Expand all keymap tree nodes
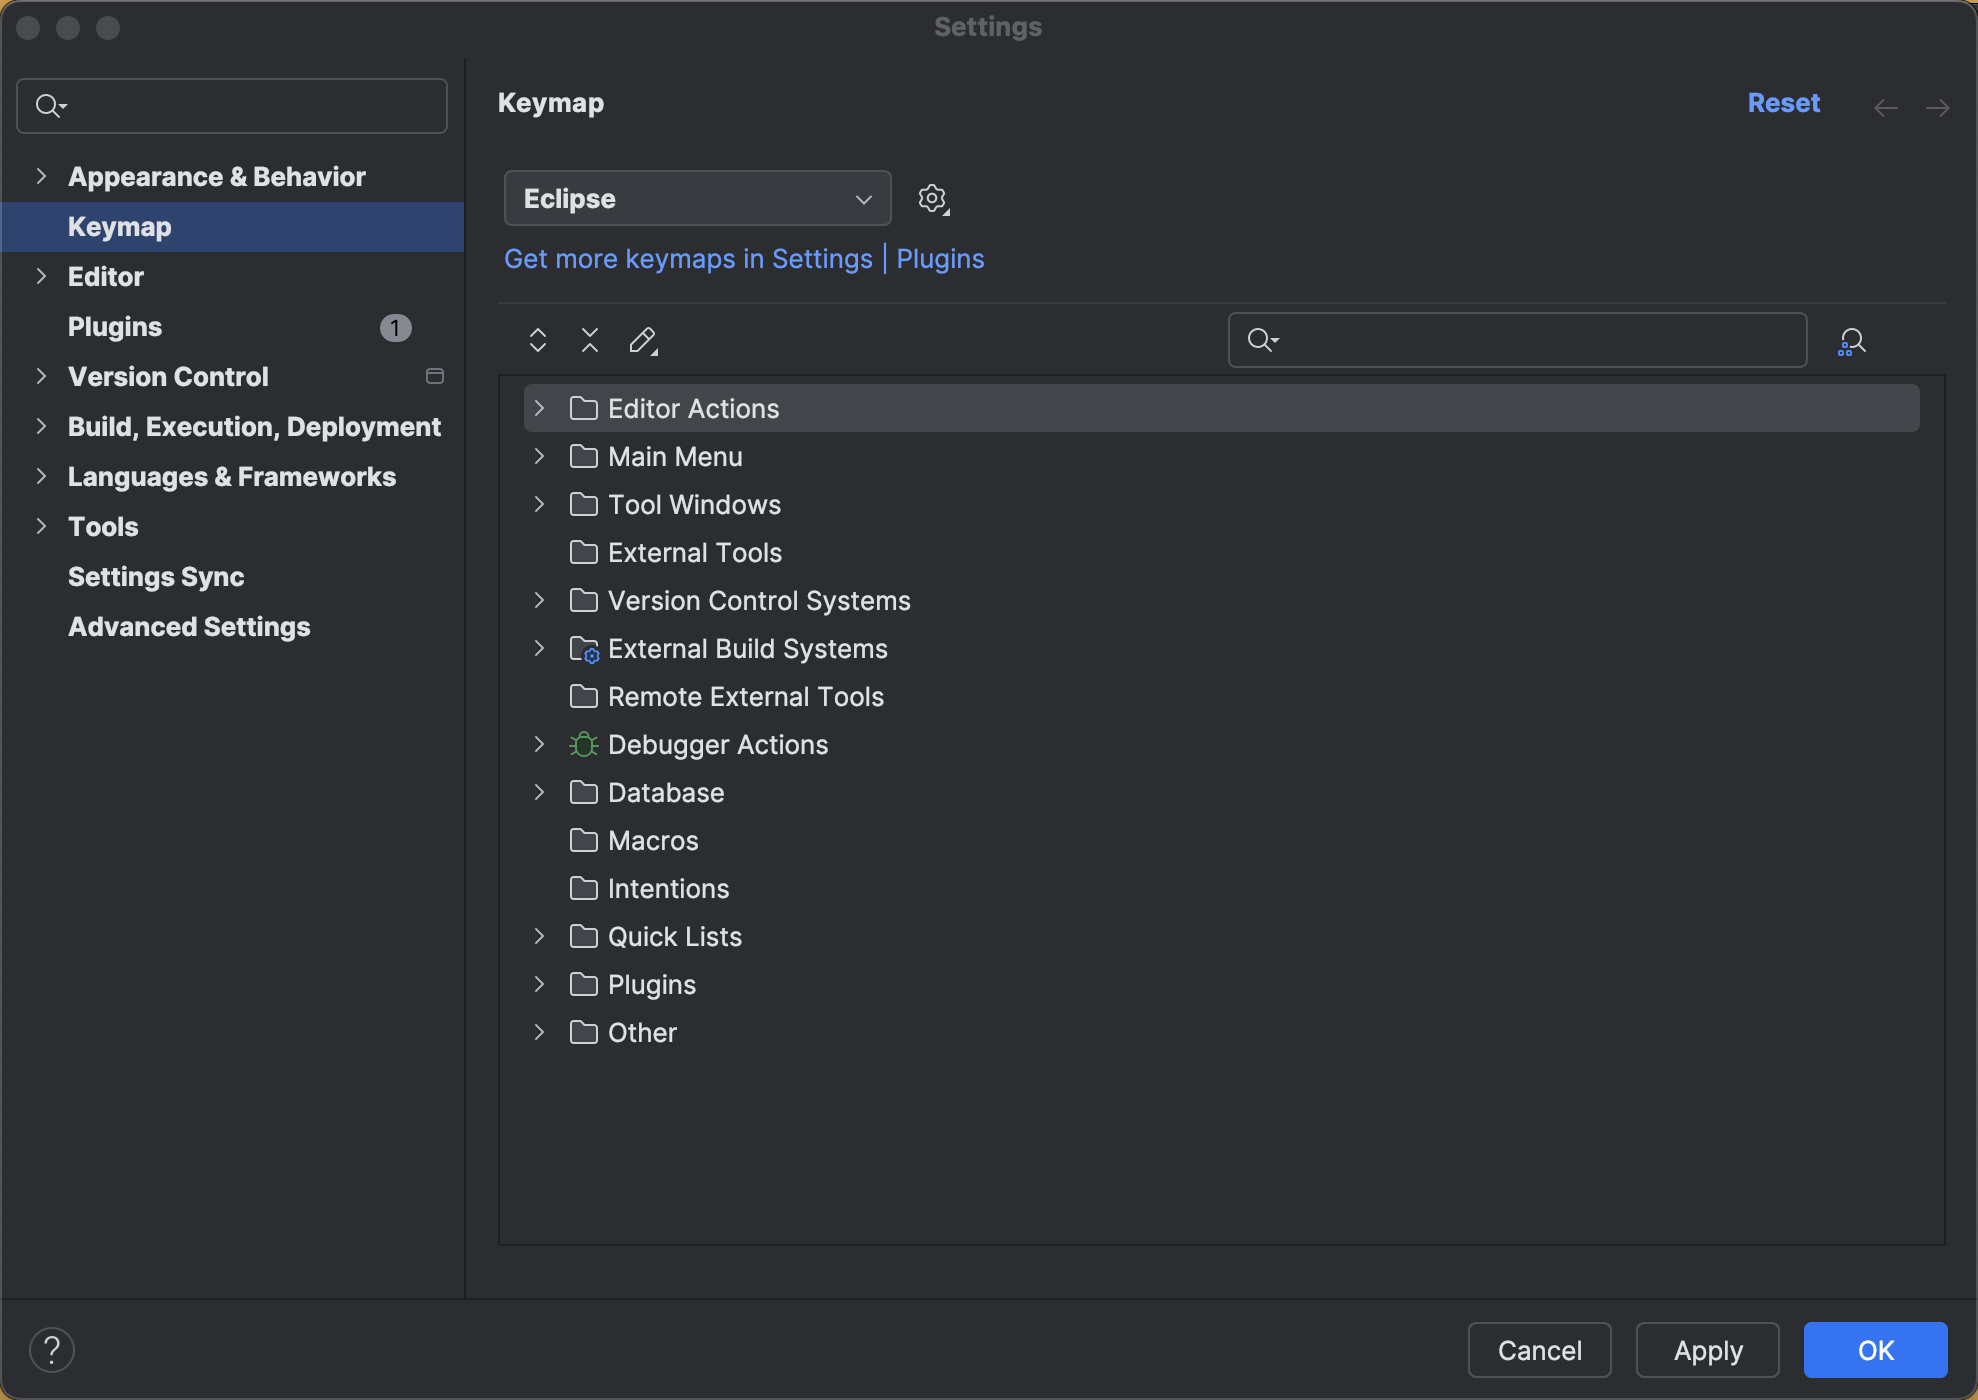The image size is (1978, 1400). [x=538, y=341]
